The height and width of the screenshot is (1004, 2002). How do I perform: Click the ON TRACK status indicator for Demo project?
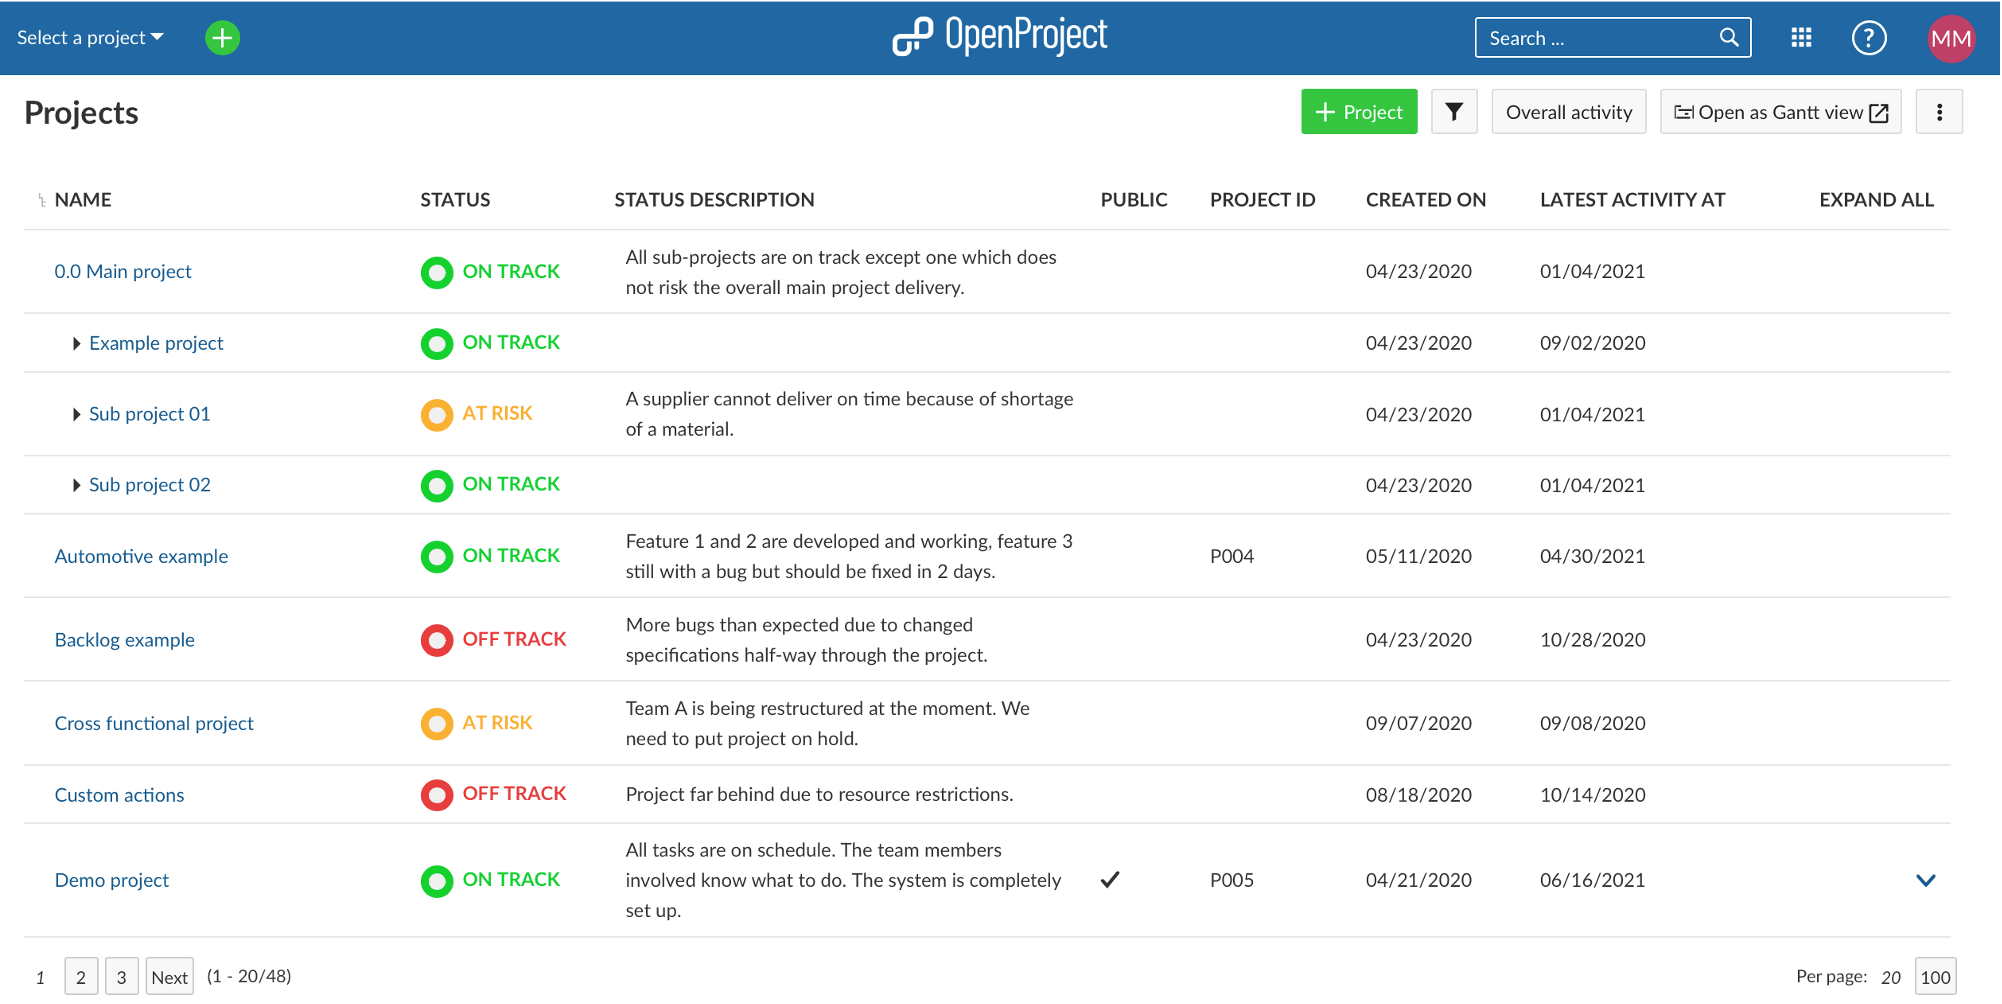tap(437, 881)
